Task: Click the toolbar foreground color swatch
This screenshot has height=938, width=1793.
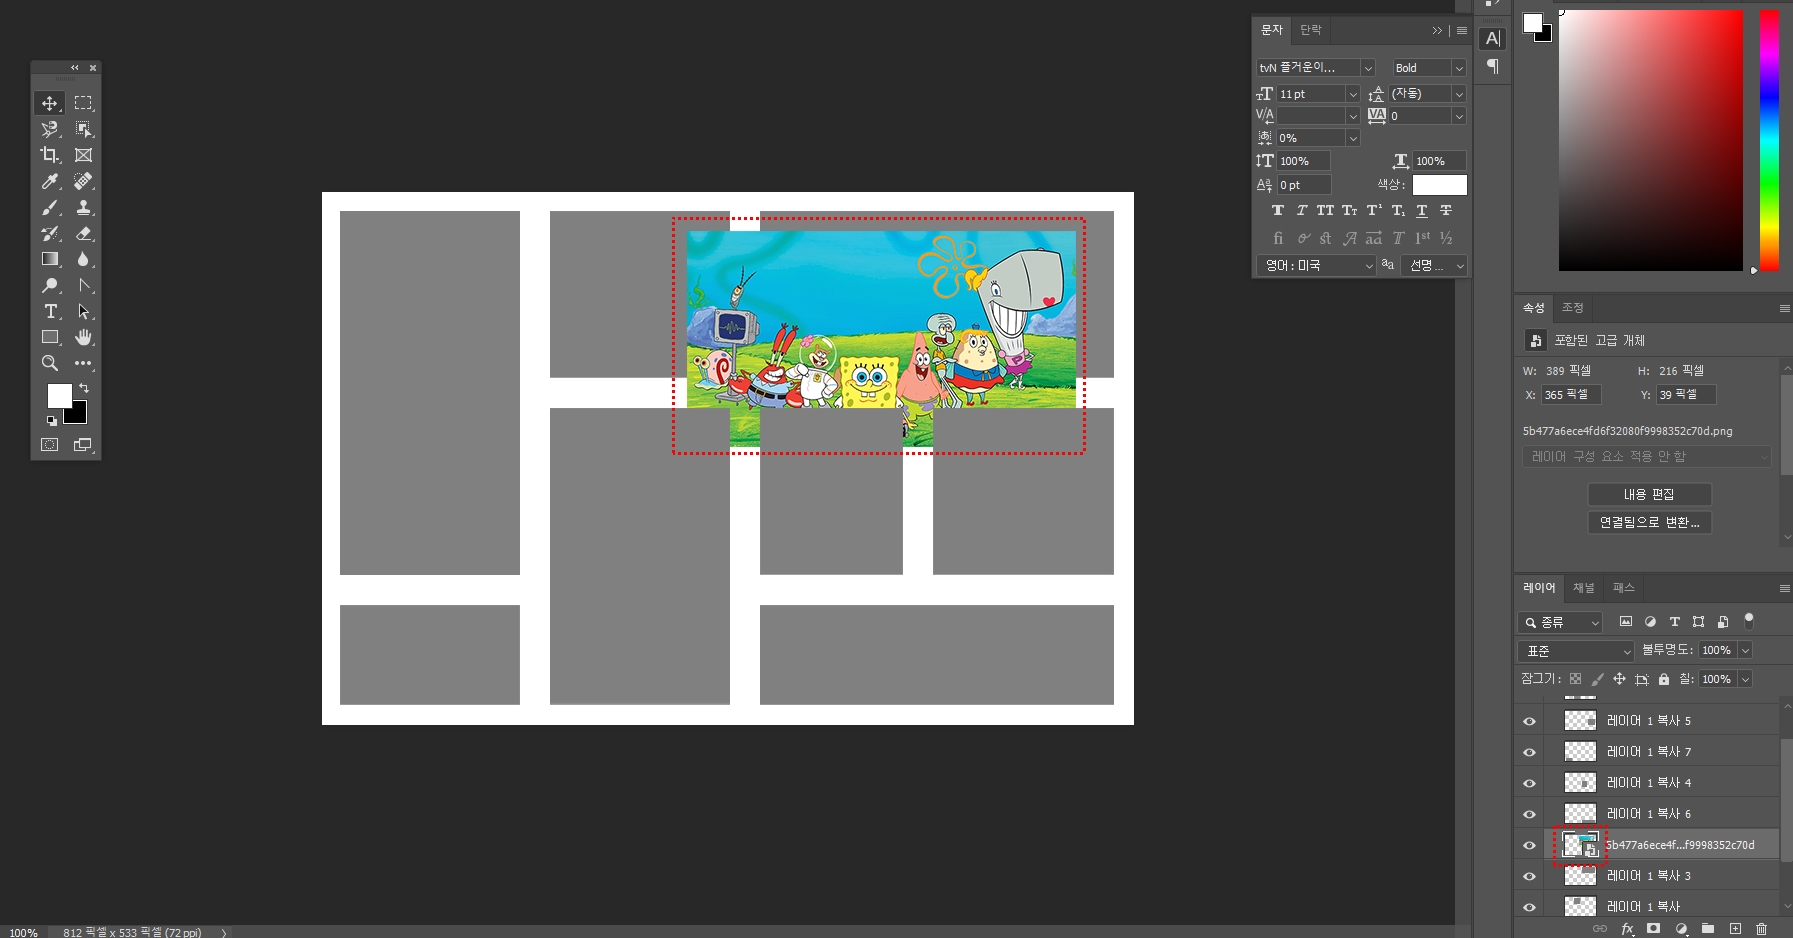Action: [x=59, y=396]
